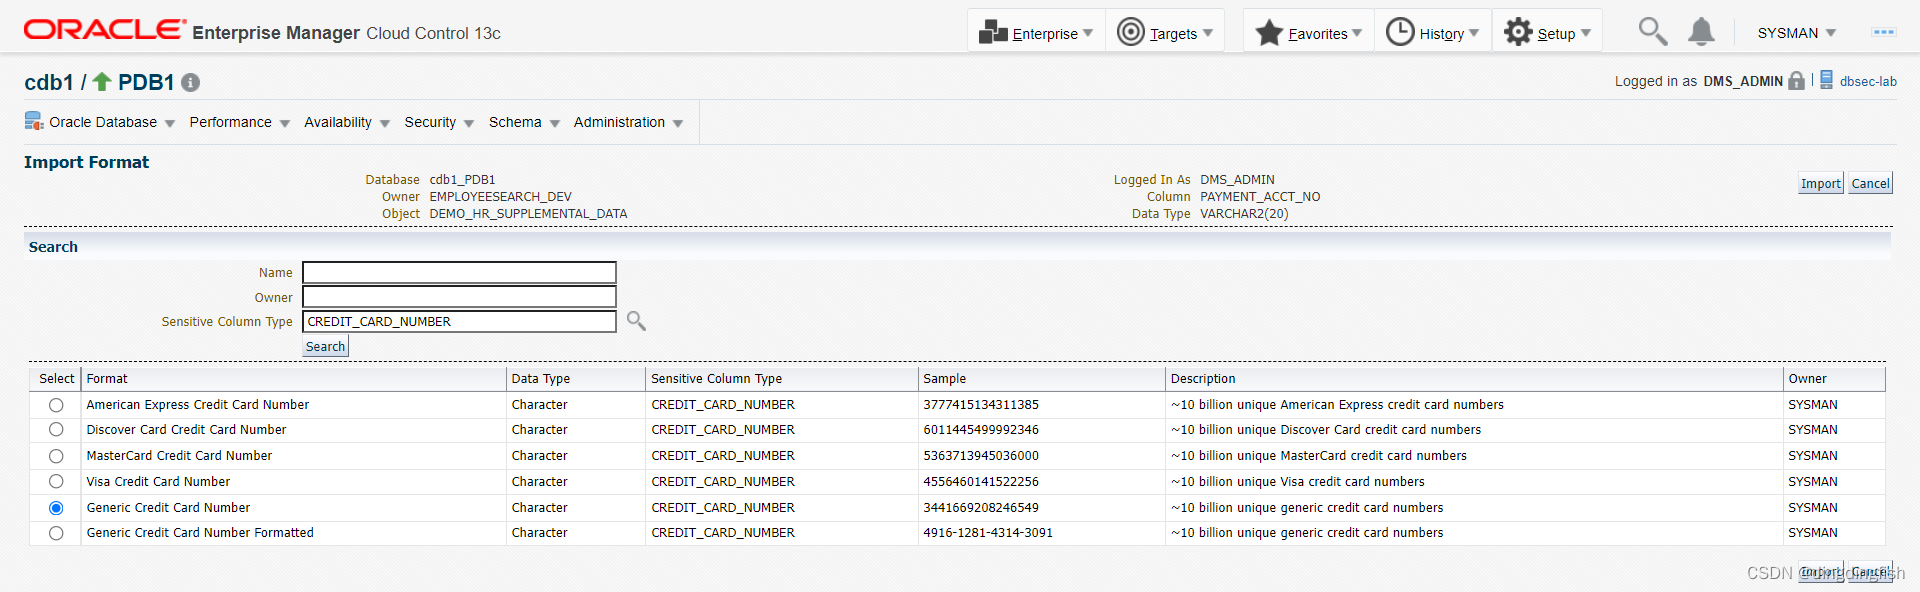Expand the Oracle Database dropdown arrow

click(170, 124)
